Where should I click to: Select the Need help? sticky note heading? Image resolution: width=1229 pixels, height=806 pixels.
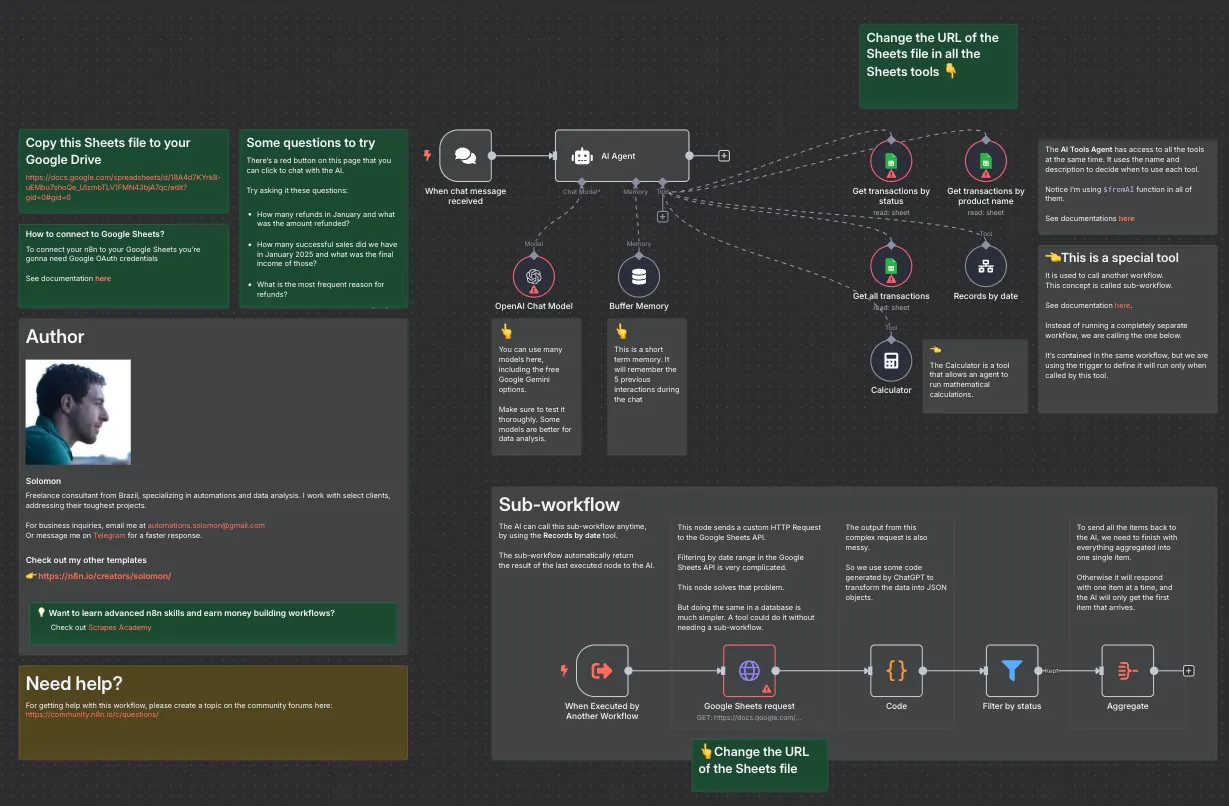pos(74,684)
